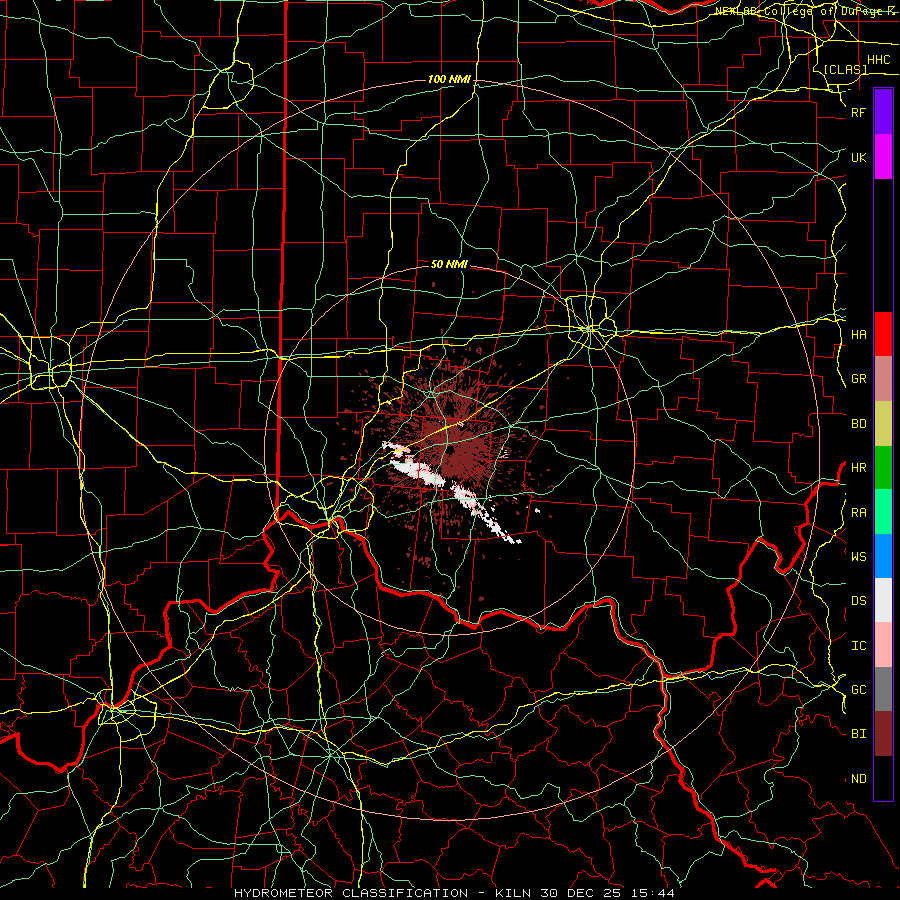Click the UK legend label
The height and width of the screenshot is (900, 900).
pos(858,157)
